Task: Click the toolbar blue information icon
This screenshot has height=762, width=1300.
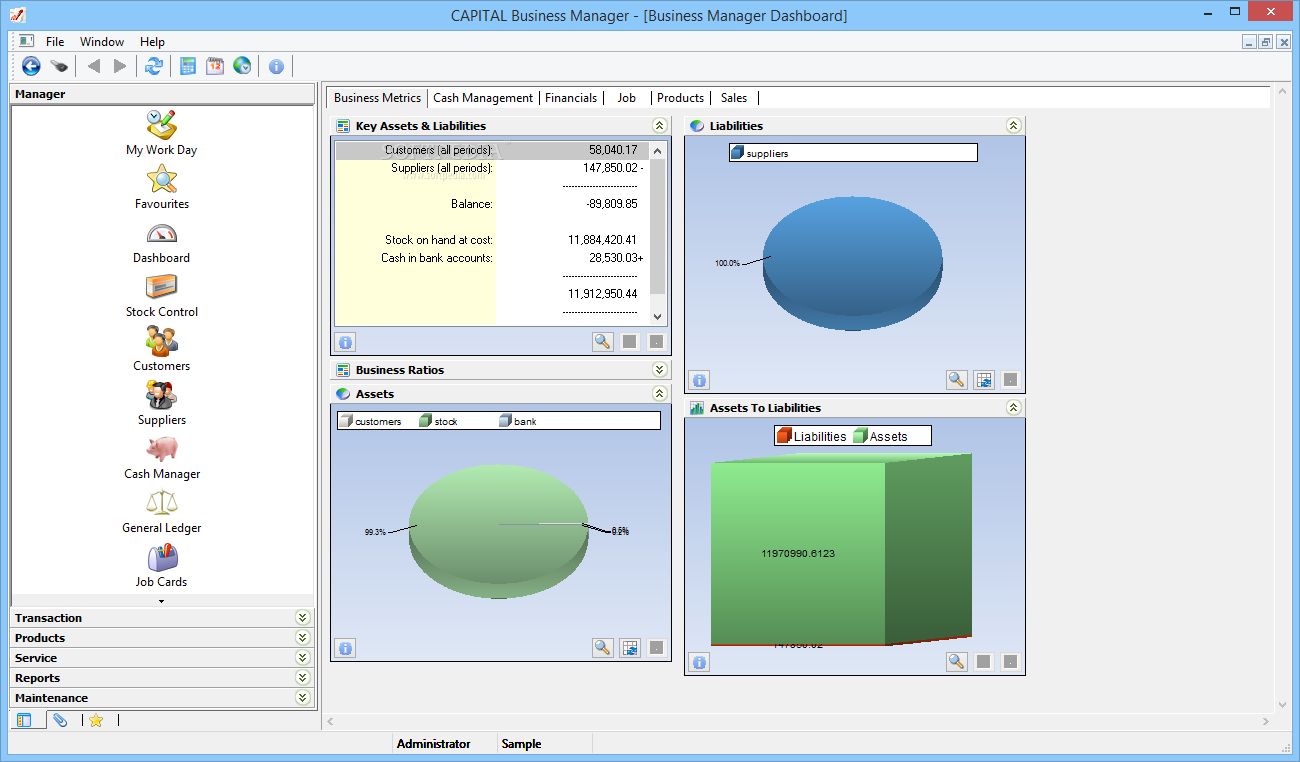Action: (276, 66)
